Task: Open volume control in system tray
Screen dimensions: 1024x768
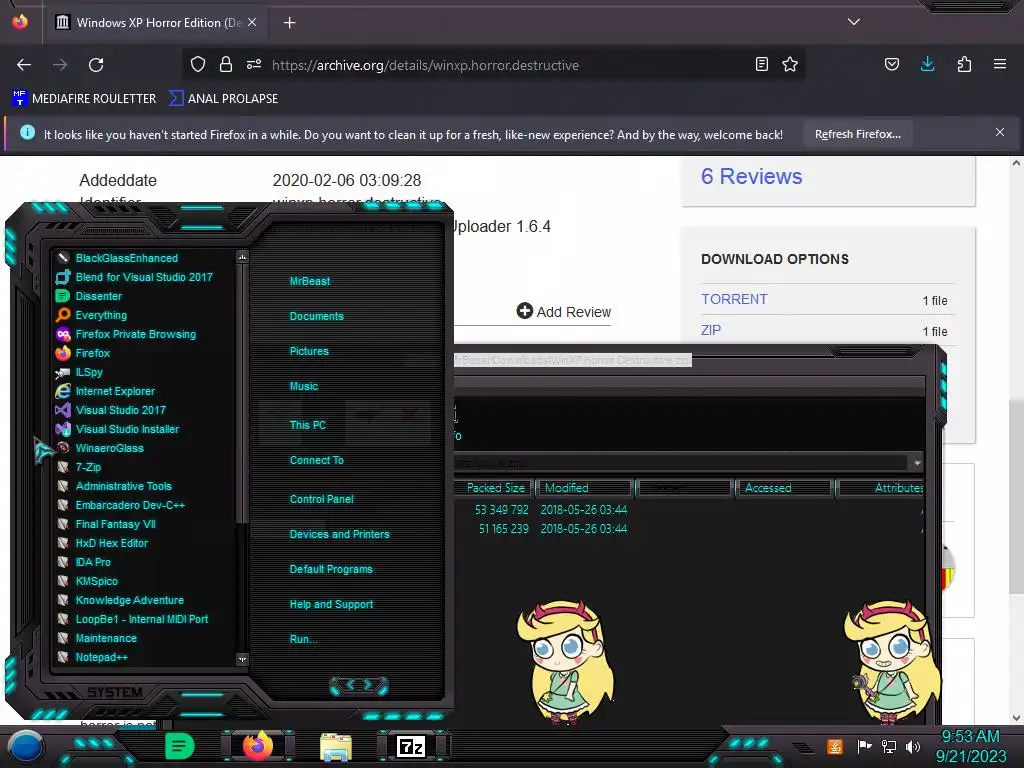Action: [913, 746]
